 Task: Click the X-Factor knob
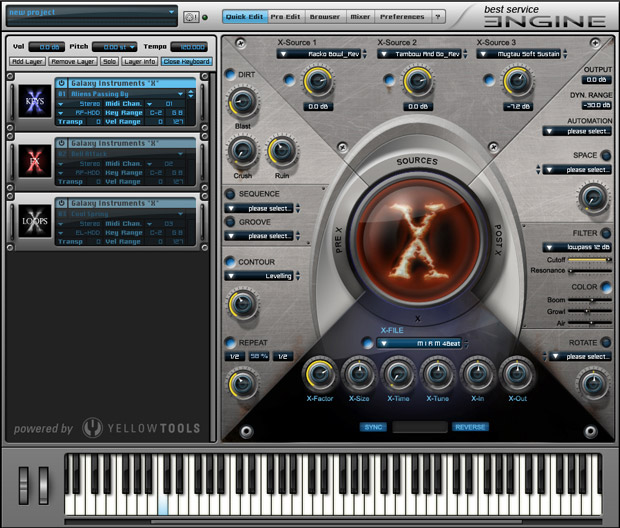319,374
